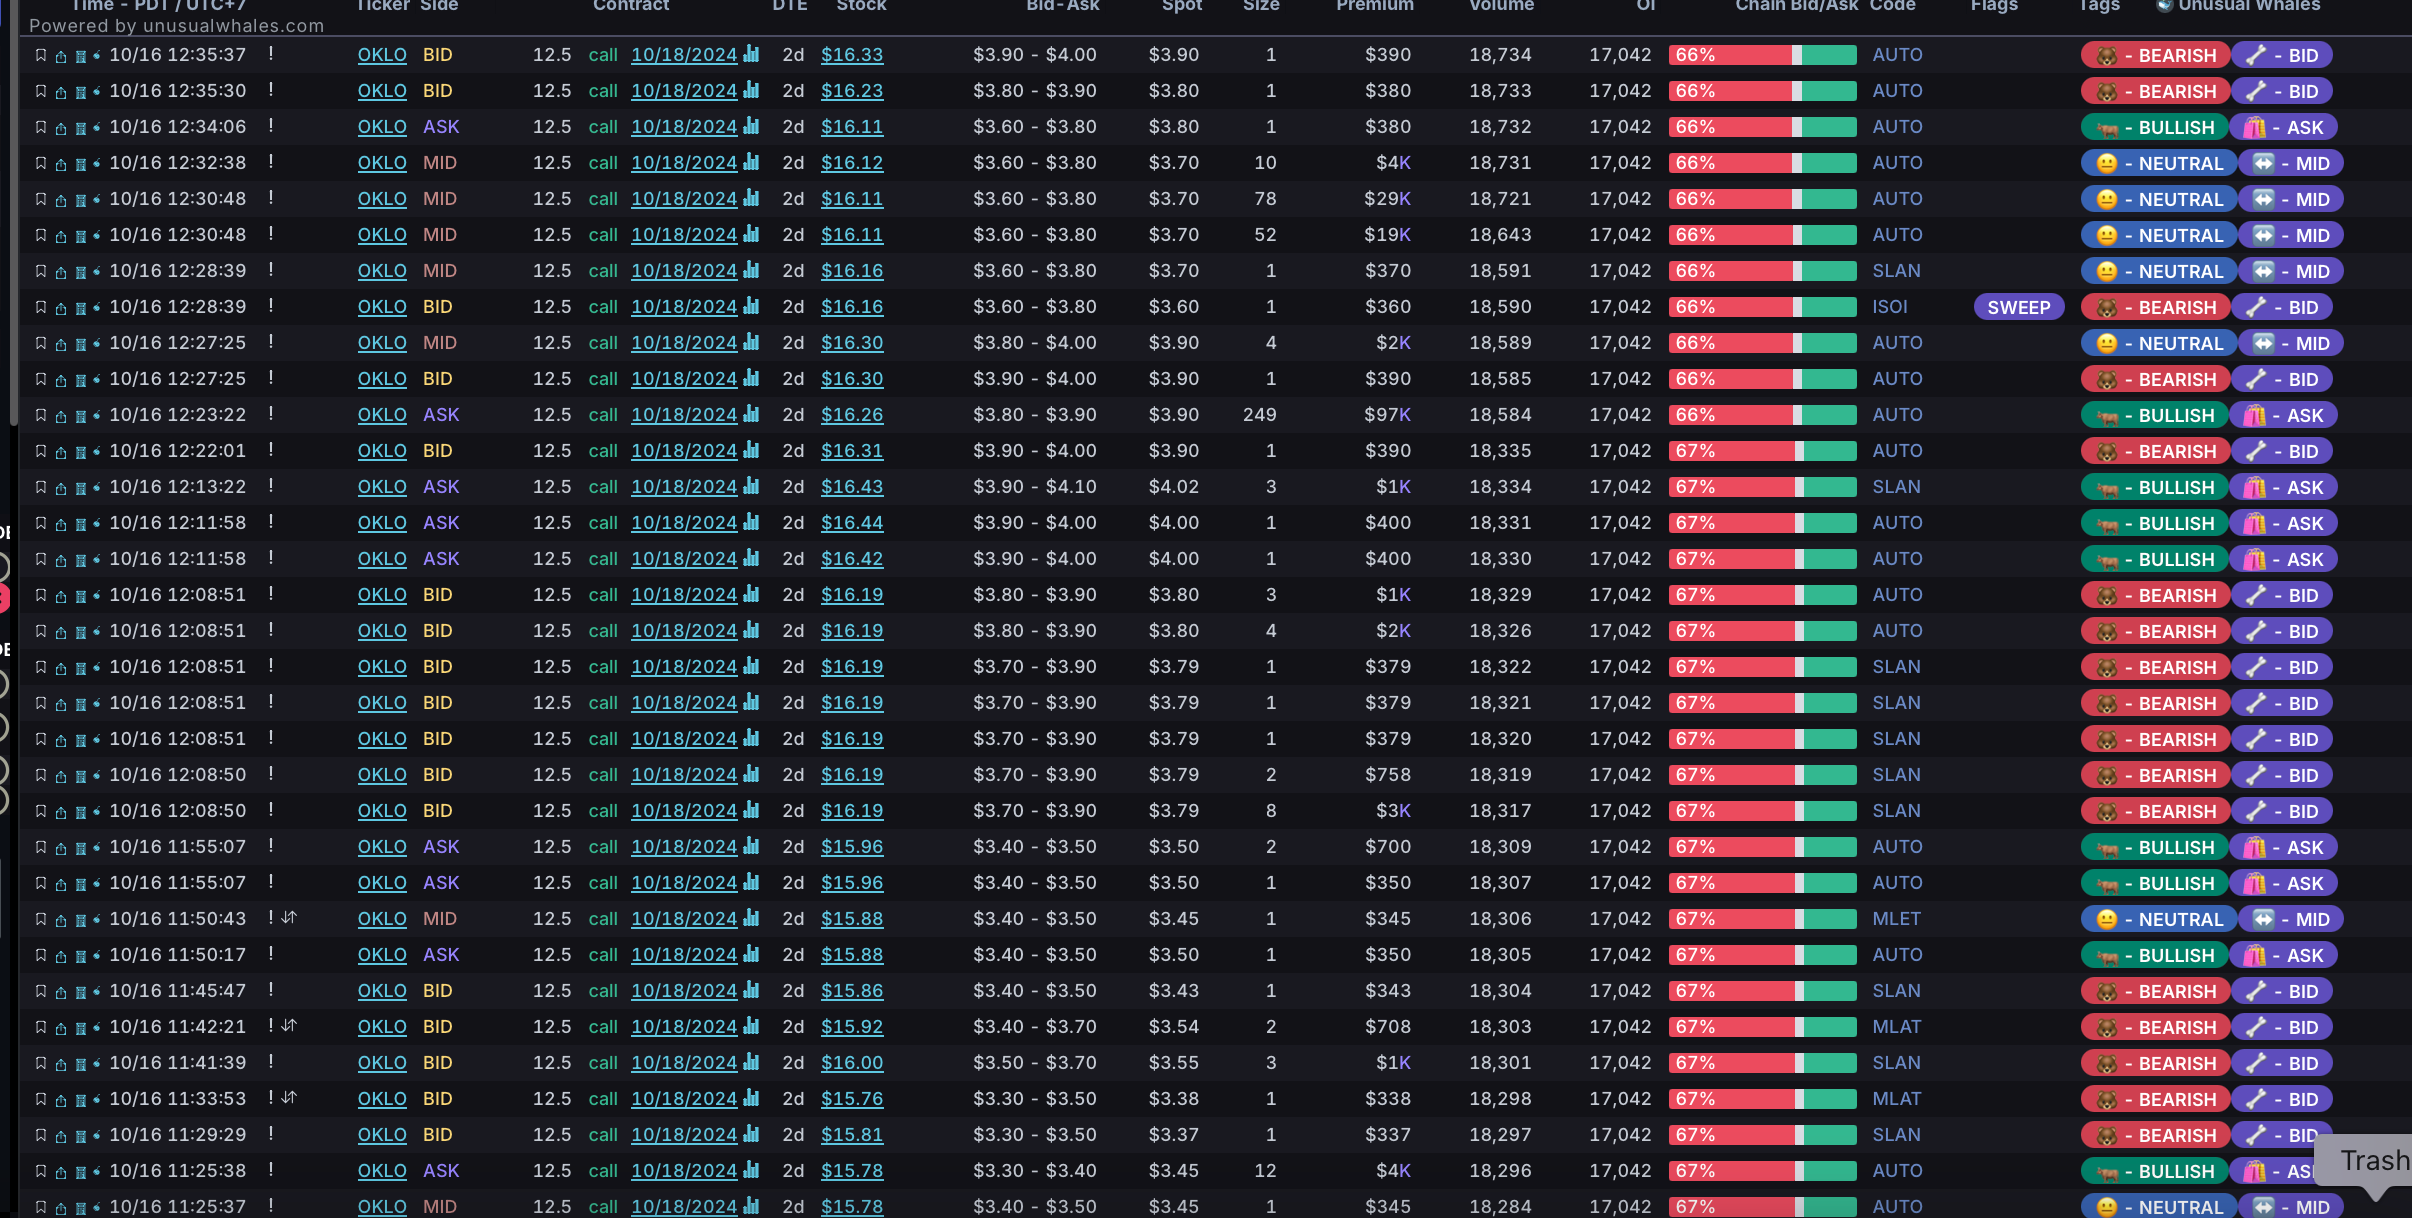Click swap arrows icon on 11:42:21 row
The height and width of the screenshot is (1218, 2412).
[x=290, y=1026]
